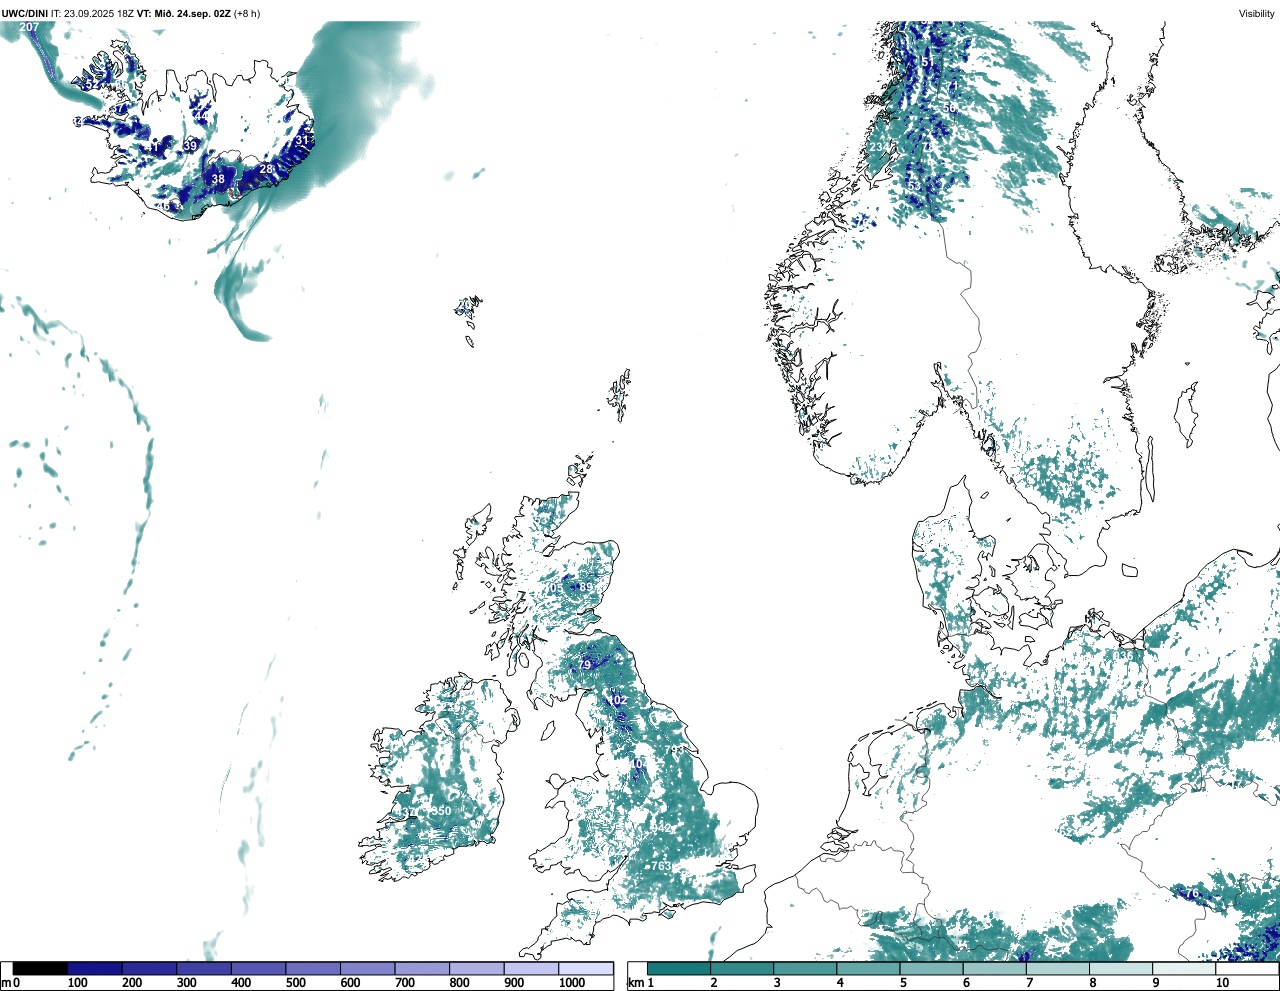
Task: Click the '44' visibility value in north Iceland
Action: [201, 117]
